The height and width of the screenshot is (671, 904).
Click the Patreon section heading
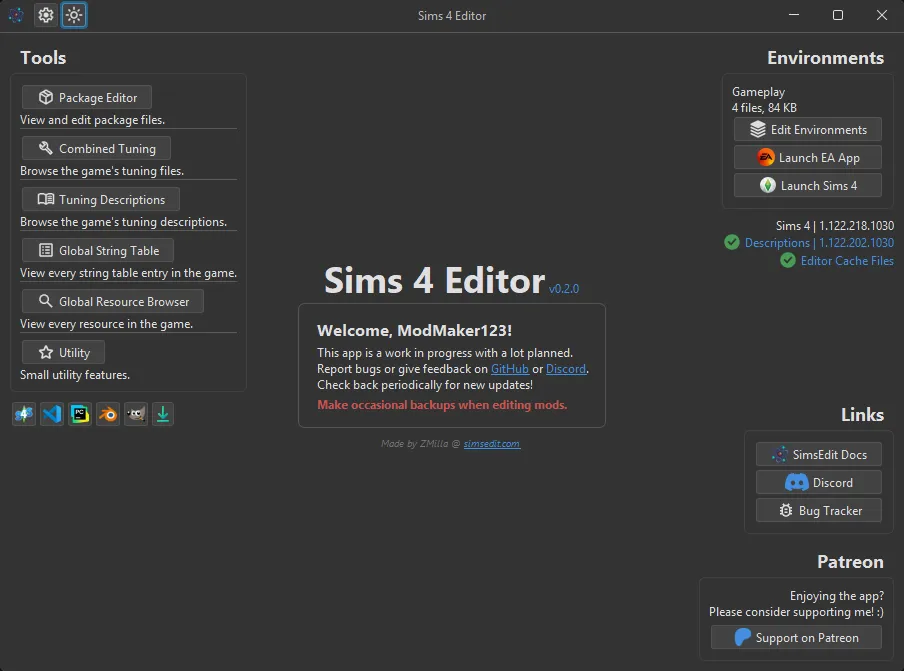[x=850, y=561]
